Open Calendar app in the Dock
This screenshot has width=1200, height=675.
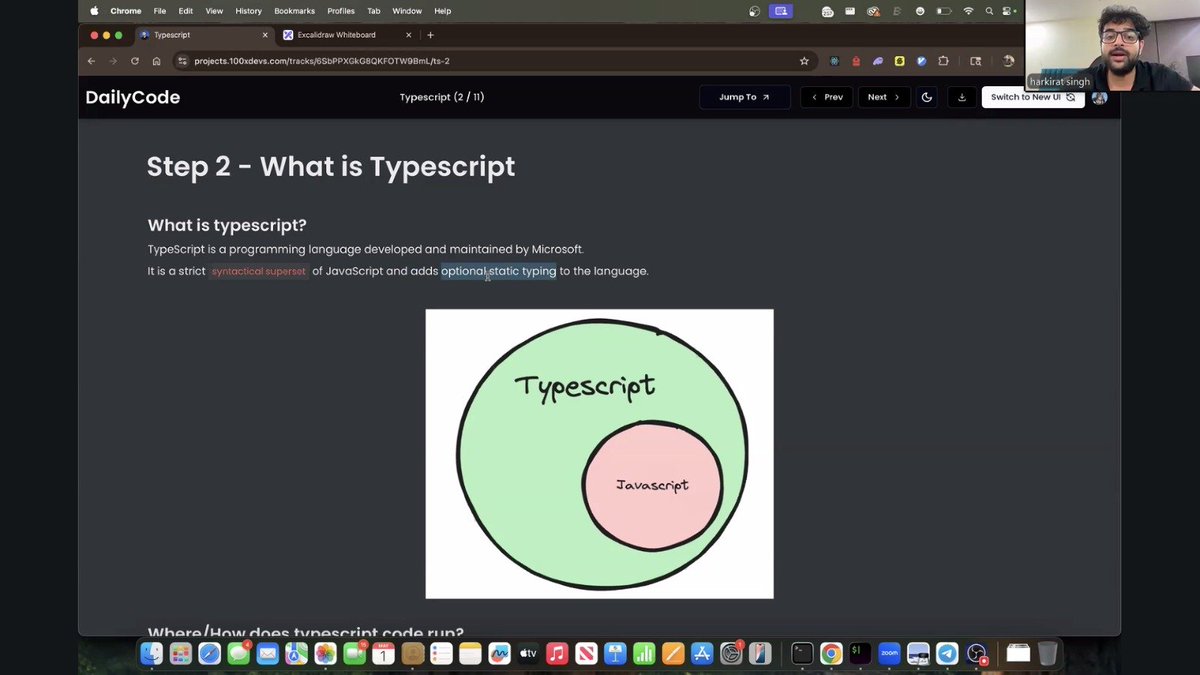pos(384,653)
